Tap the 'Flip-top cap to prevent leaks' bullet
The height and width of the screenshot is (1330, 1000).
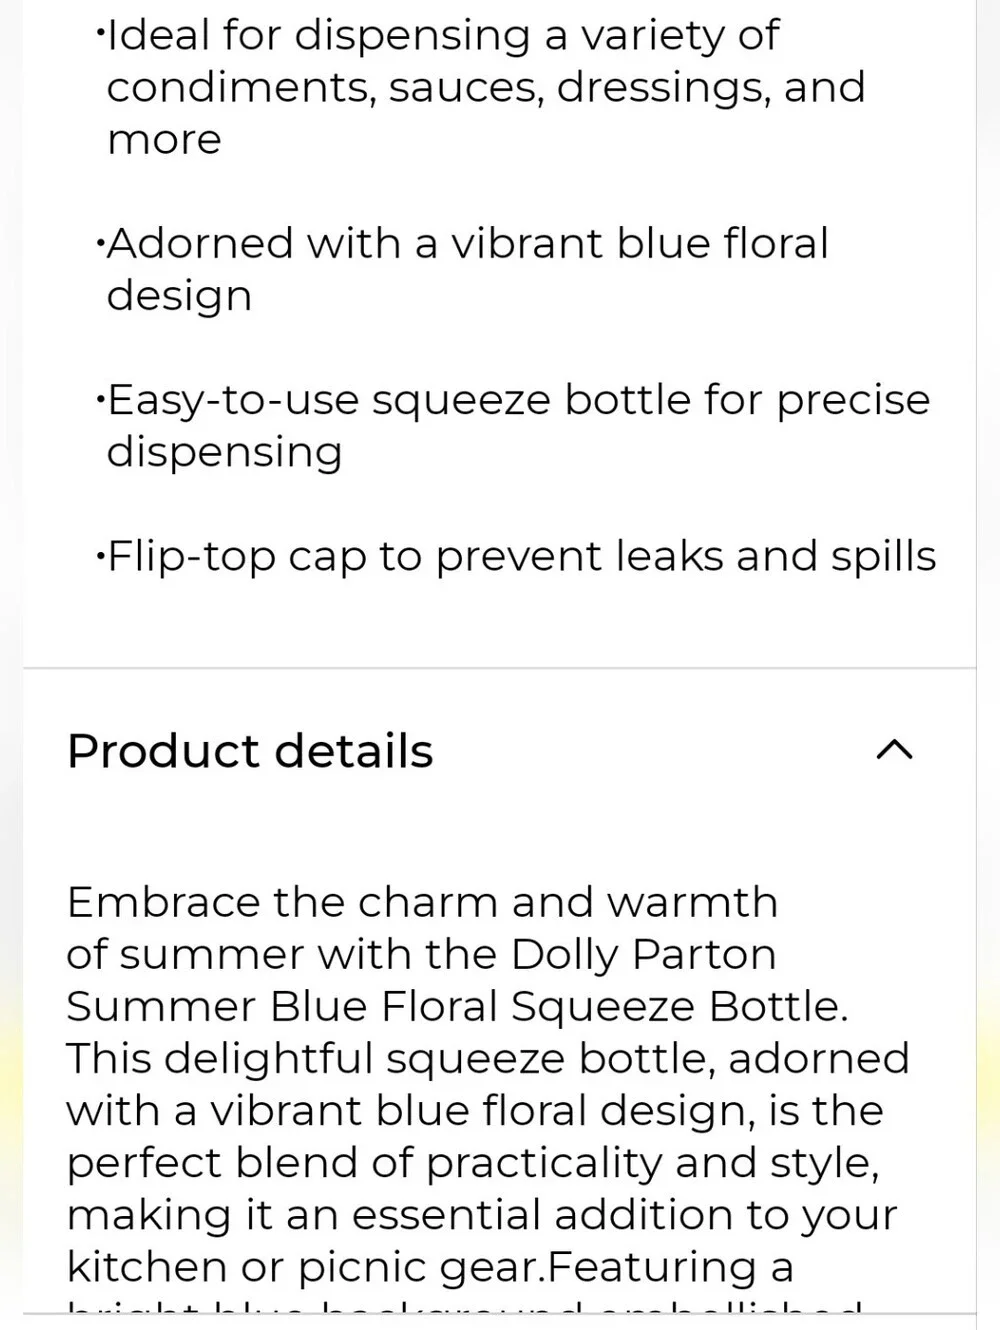[516, 556]
